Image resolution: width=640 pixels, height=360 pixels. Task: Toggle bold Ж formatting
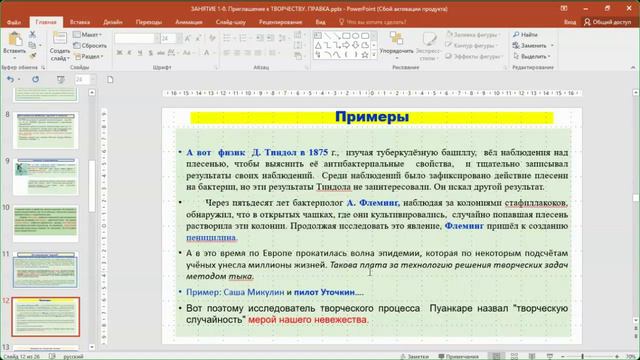pos(119,53)
